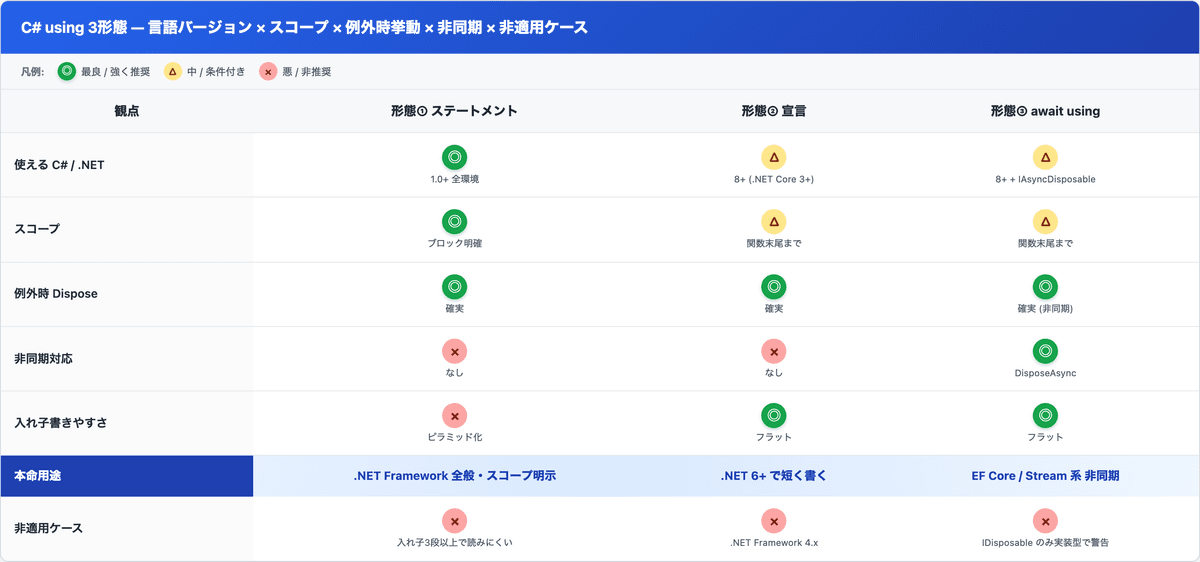
Task: Click the 例外時 Dispose green icon under ステートメント
Action: [454, 287]
